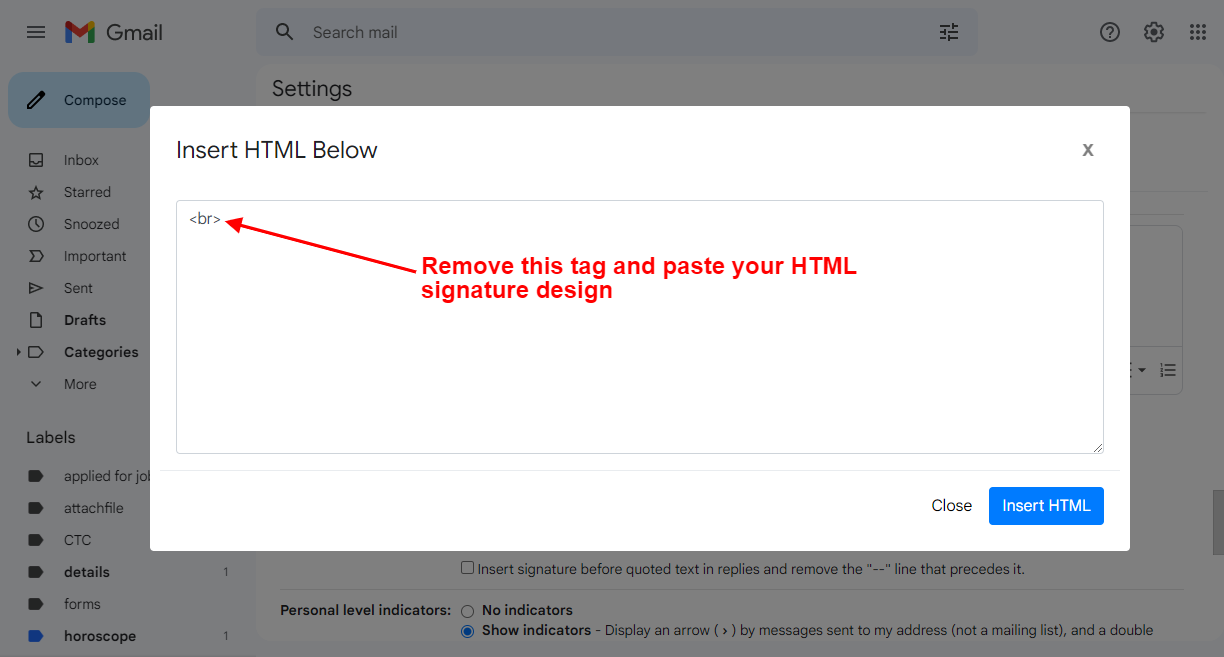Click the Starred star icon
This screenshot has width=1224, height=657.
[x=36, y=192]
